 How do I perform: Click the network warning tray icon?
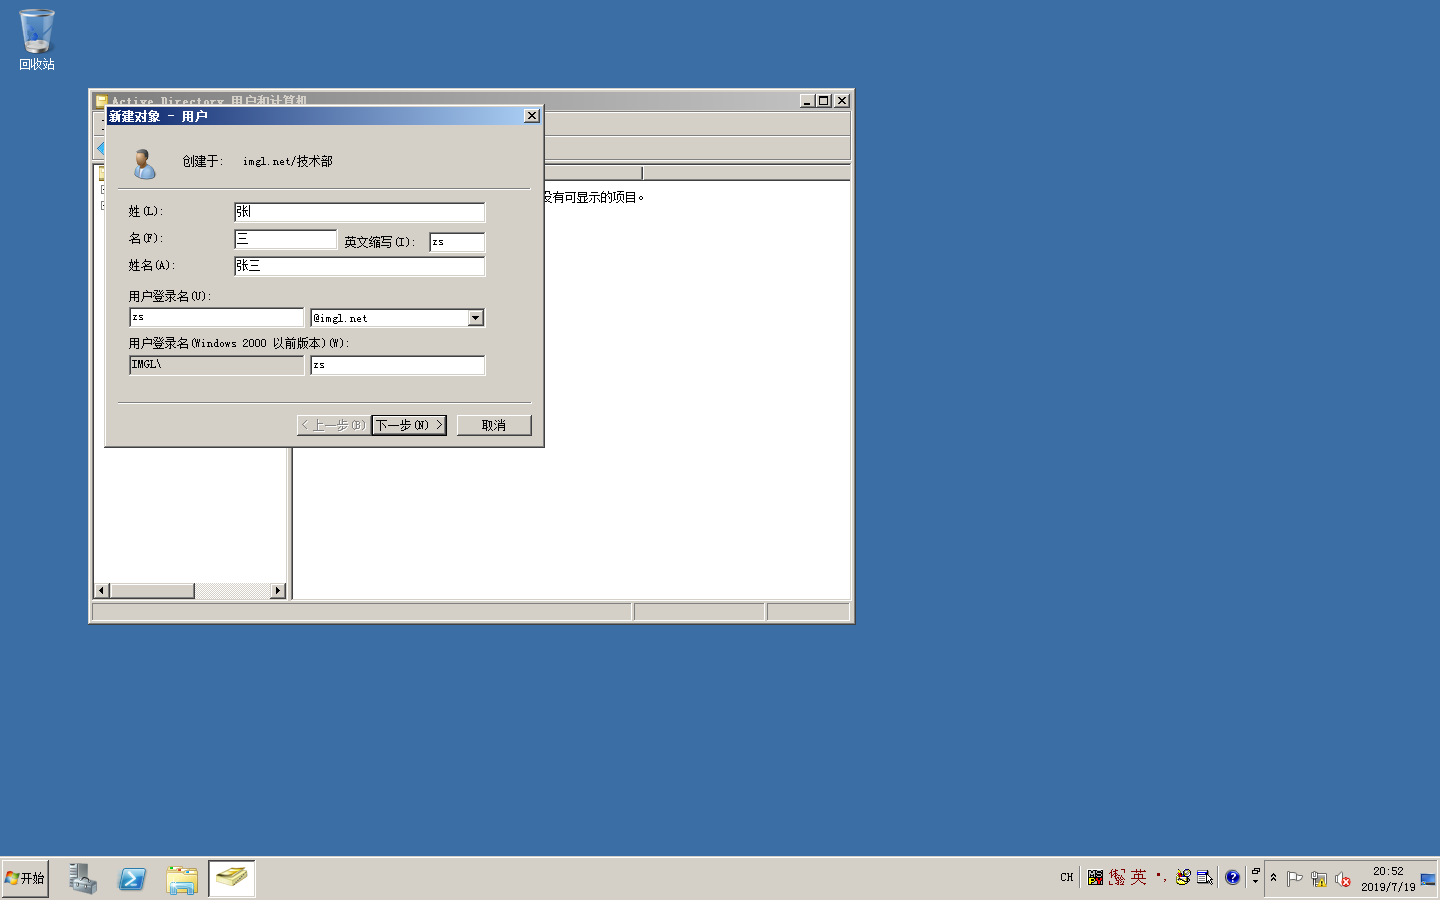pos(1319,879)
